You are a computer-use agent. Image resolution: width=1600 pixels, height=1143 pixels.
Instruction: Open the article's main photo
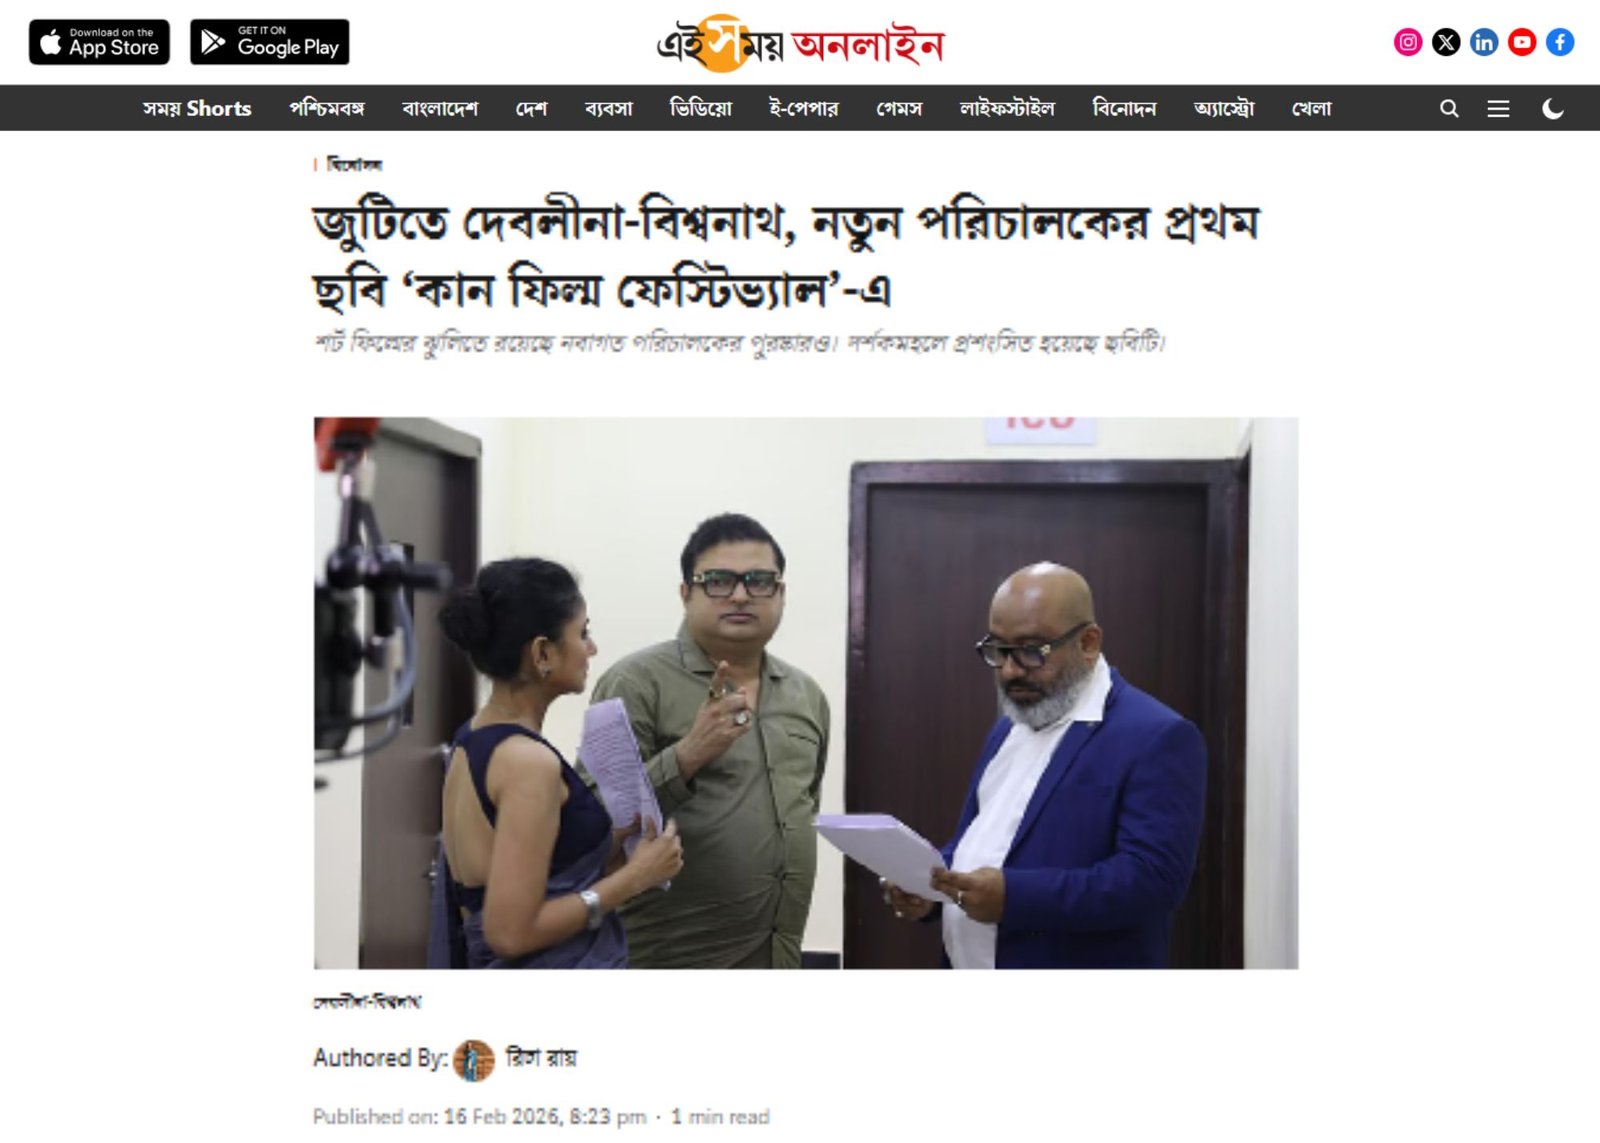(806, 693)
